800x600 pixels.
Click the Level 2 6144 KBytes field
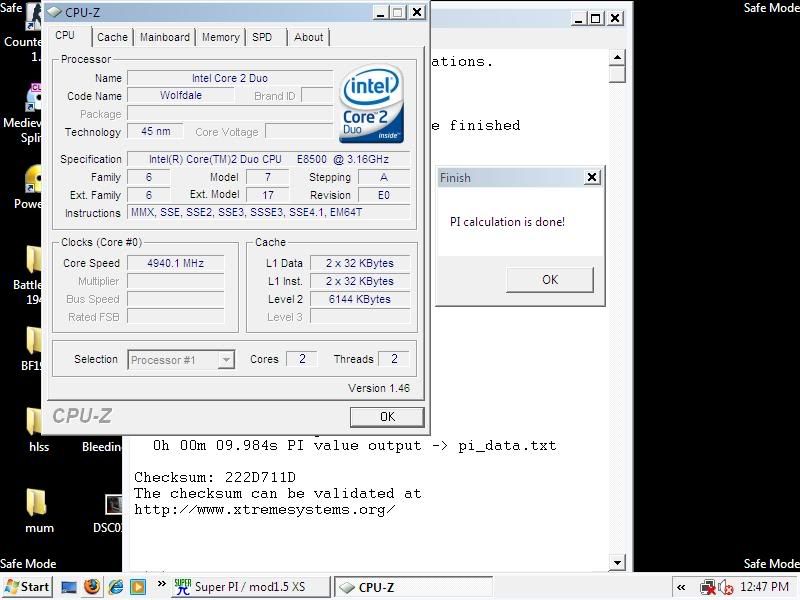[x=360, y=299]
